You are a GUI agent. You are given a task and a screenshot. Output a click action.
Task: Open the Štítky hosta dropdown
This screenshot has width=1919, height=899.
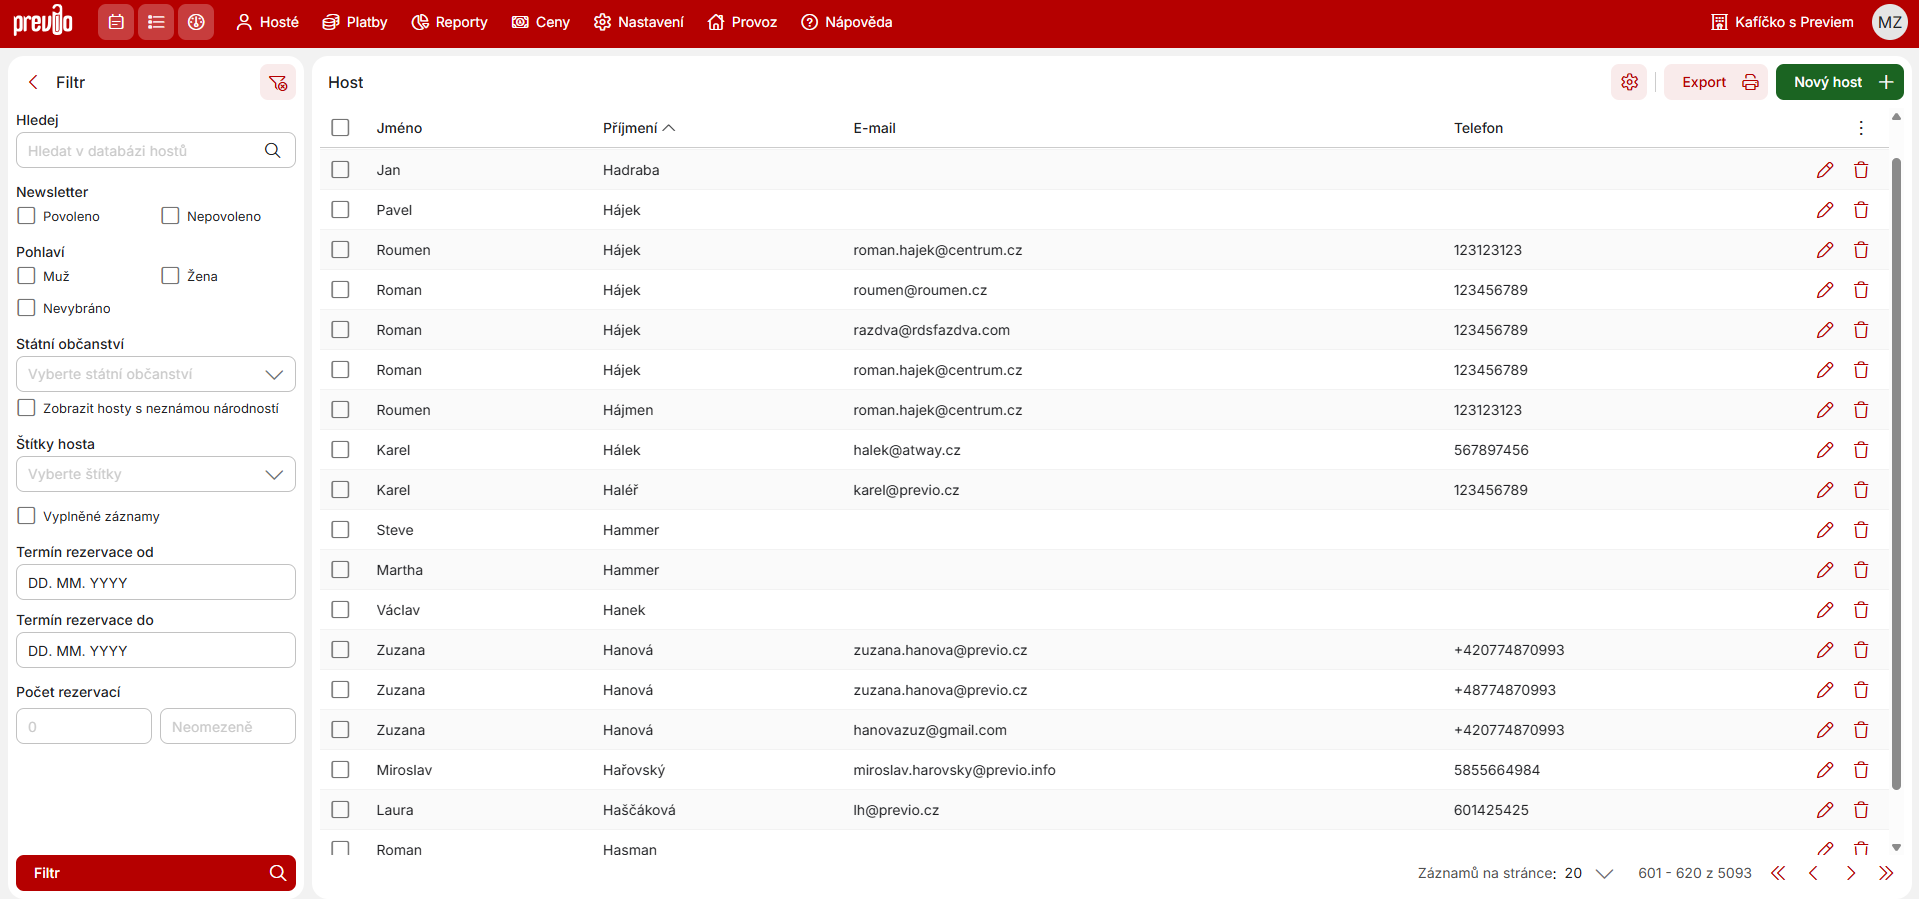pos(156,474)
